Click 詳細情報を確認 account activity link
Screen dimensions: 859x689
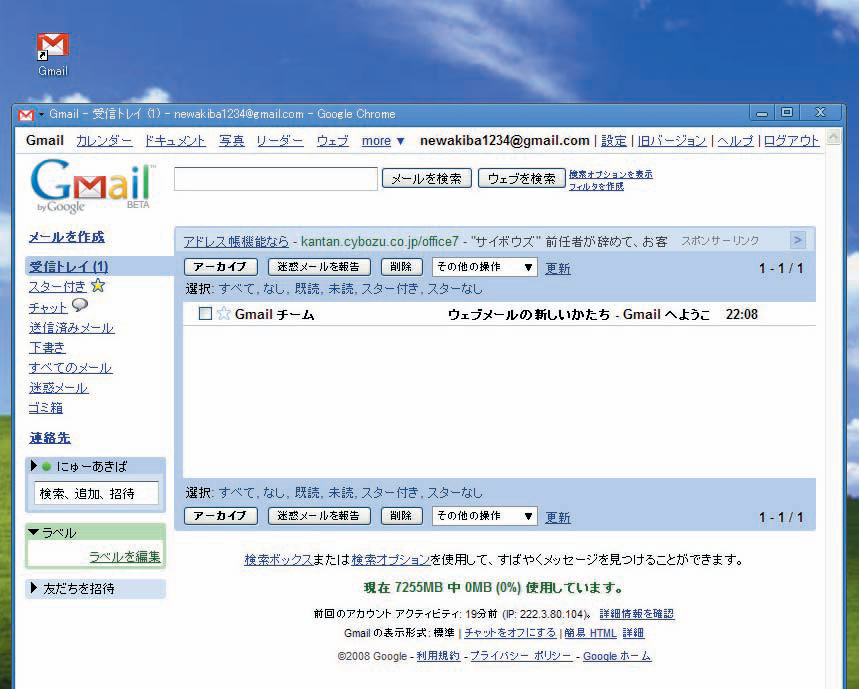(637, 613)
